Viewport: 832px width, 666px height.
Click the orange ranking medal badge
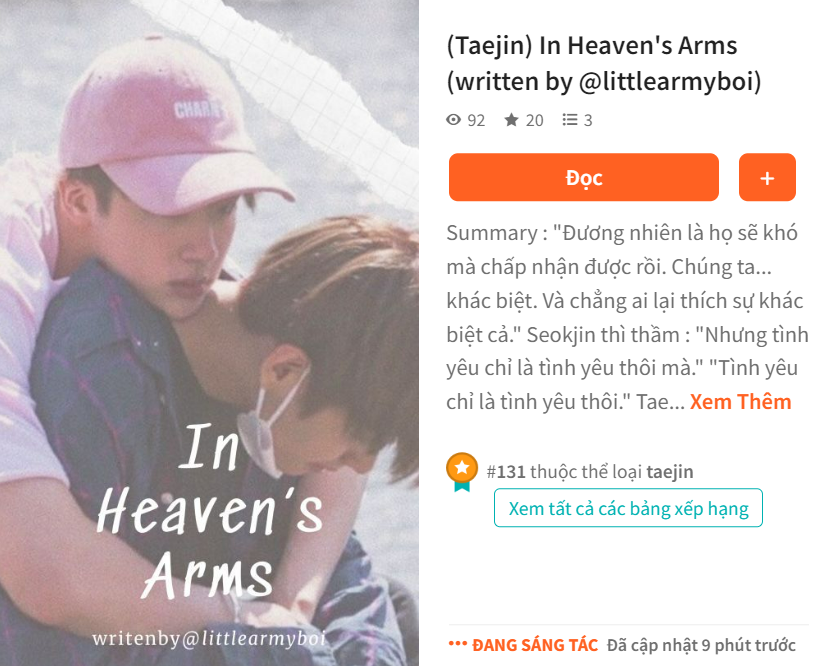click(x=462, y=471)
